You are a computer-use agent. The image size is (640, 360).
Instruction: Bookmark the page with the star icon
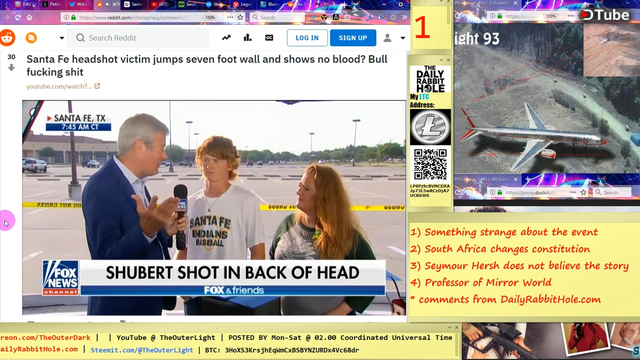coord(240,17)
